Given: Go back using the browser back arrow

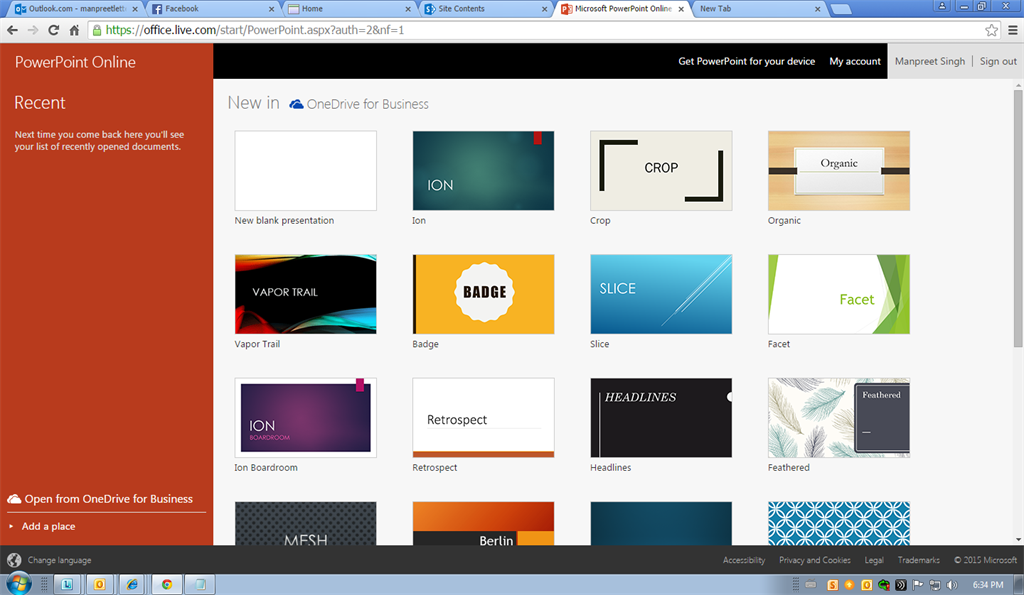Looking at the screenshot, I should pyautogui.click(x=12, y=30).
